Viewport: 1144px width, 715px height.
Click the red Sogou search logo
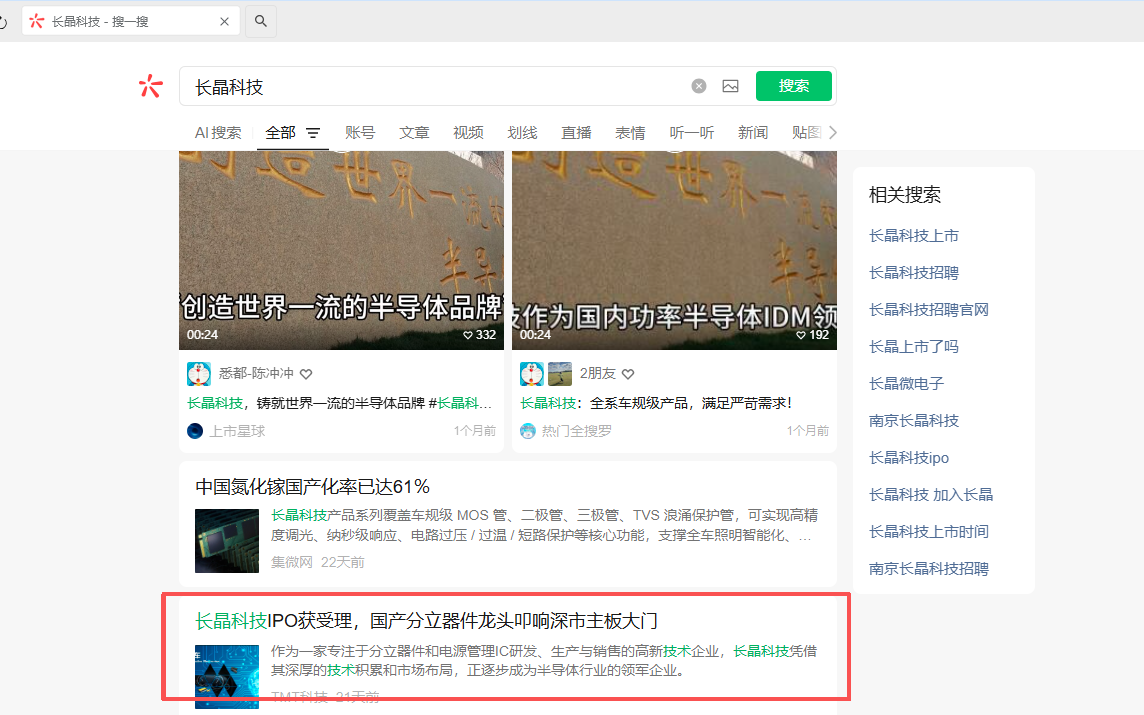(150, 86)
